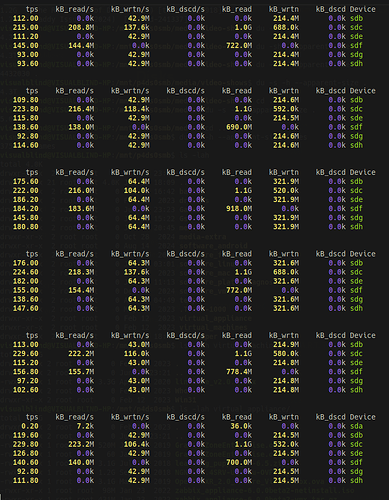Screen dimensions: 389x500
Task: Select tps value 155.00
Action: 26,290
